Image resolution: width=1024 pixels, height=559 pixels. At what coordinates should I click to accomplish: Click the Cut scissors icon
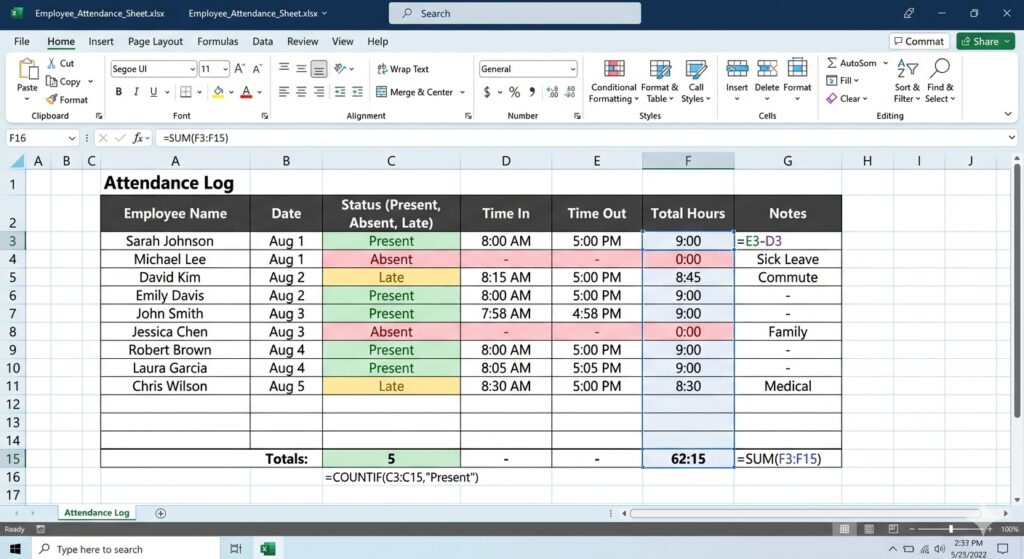click(52, 63)
